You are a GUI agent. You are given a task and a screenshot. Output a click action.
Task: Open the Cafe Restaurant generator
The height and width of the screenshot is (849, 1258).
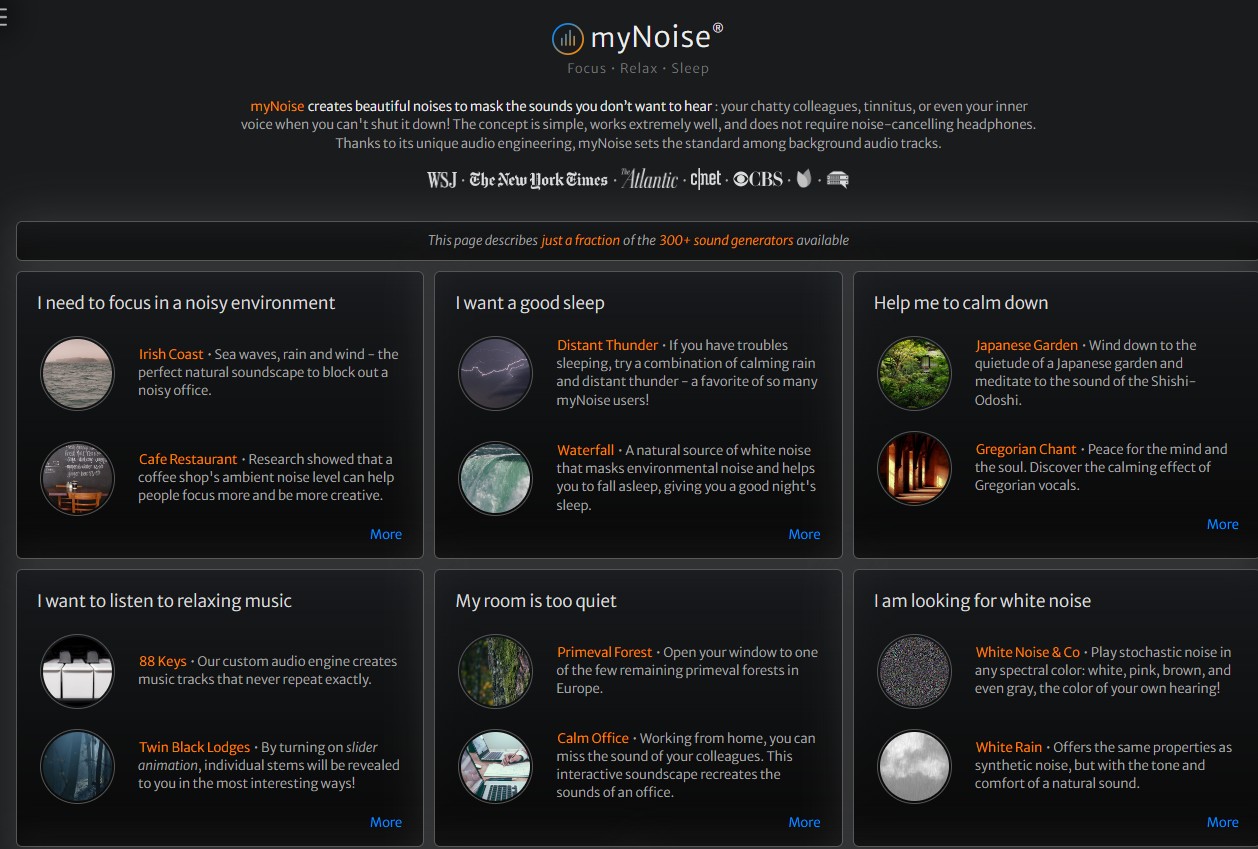click(187, 458)
